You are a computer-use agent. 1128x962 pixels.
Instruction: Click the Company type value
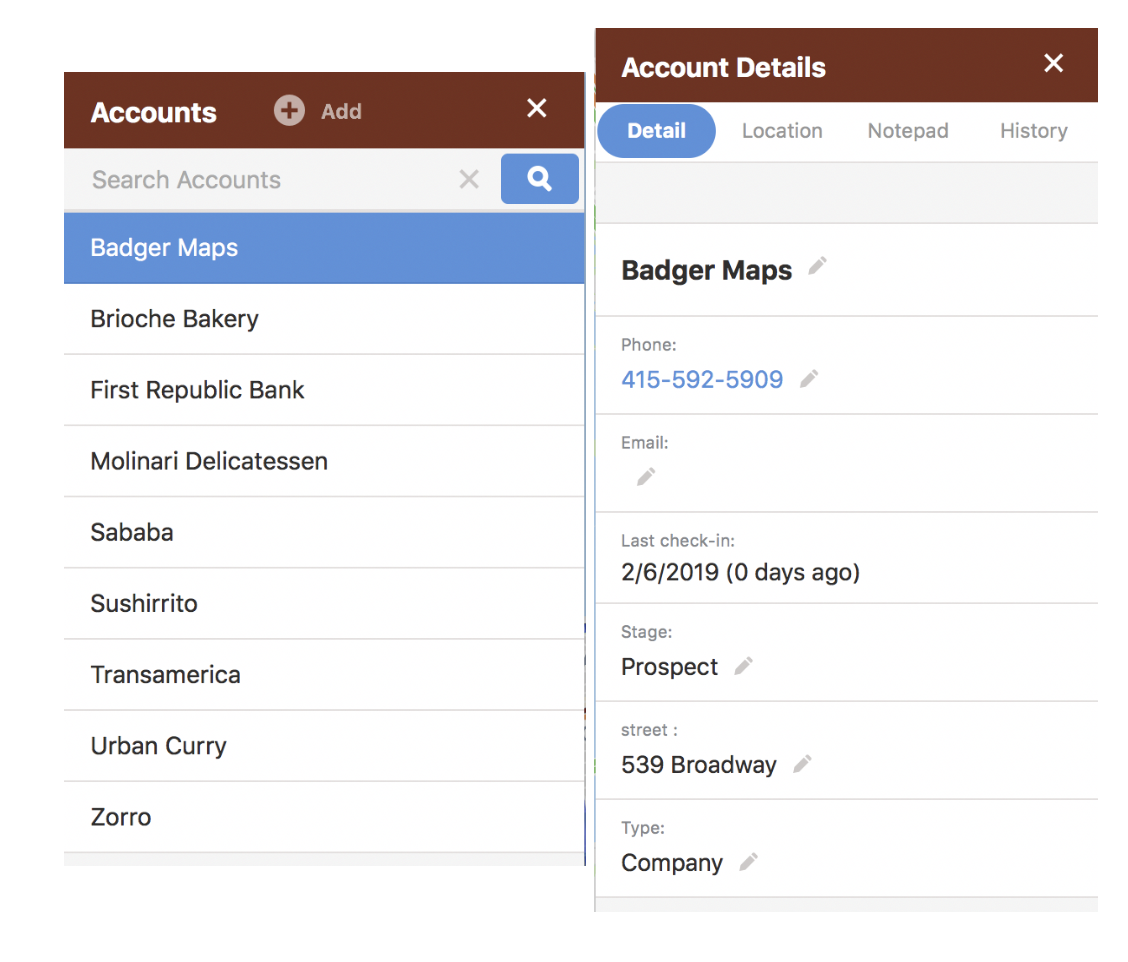click(x=672, y=863)
